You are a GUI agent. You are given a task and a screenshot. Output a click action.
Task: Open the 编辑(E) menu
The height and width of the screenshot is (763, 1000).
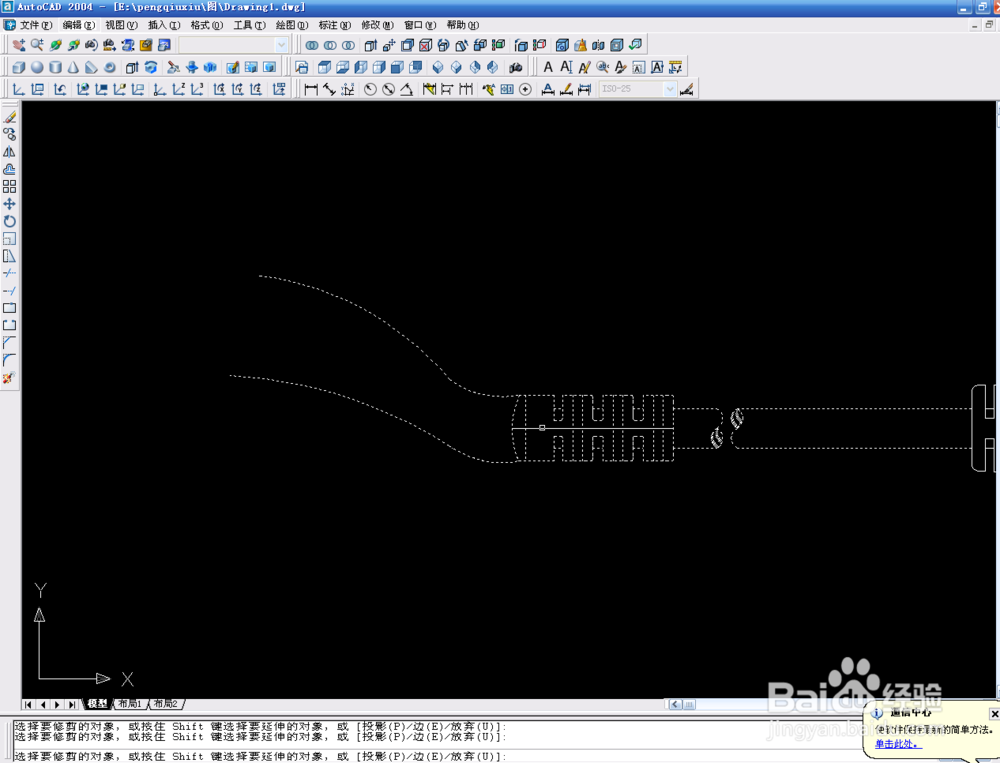[78, 25]
